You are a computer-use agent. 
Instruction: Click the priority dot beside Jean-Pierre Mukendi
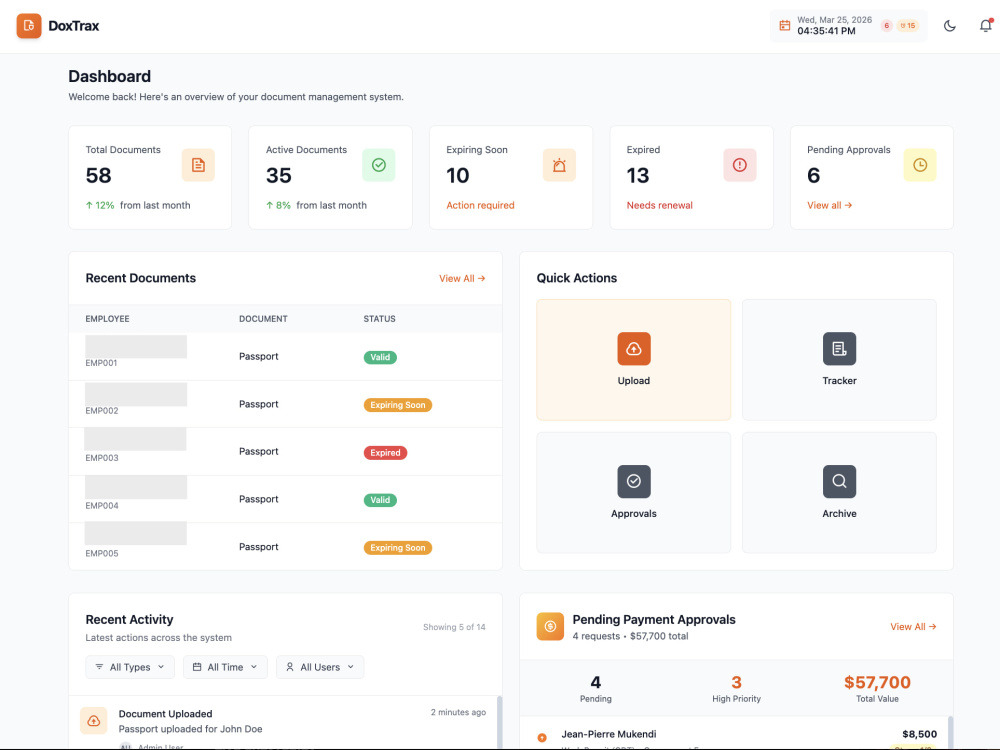[x=542, y=738]
